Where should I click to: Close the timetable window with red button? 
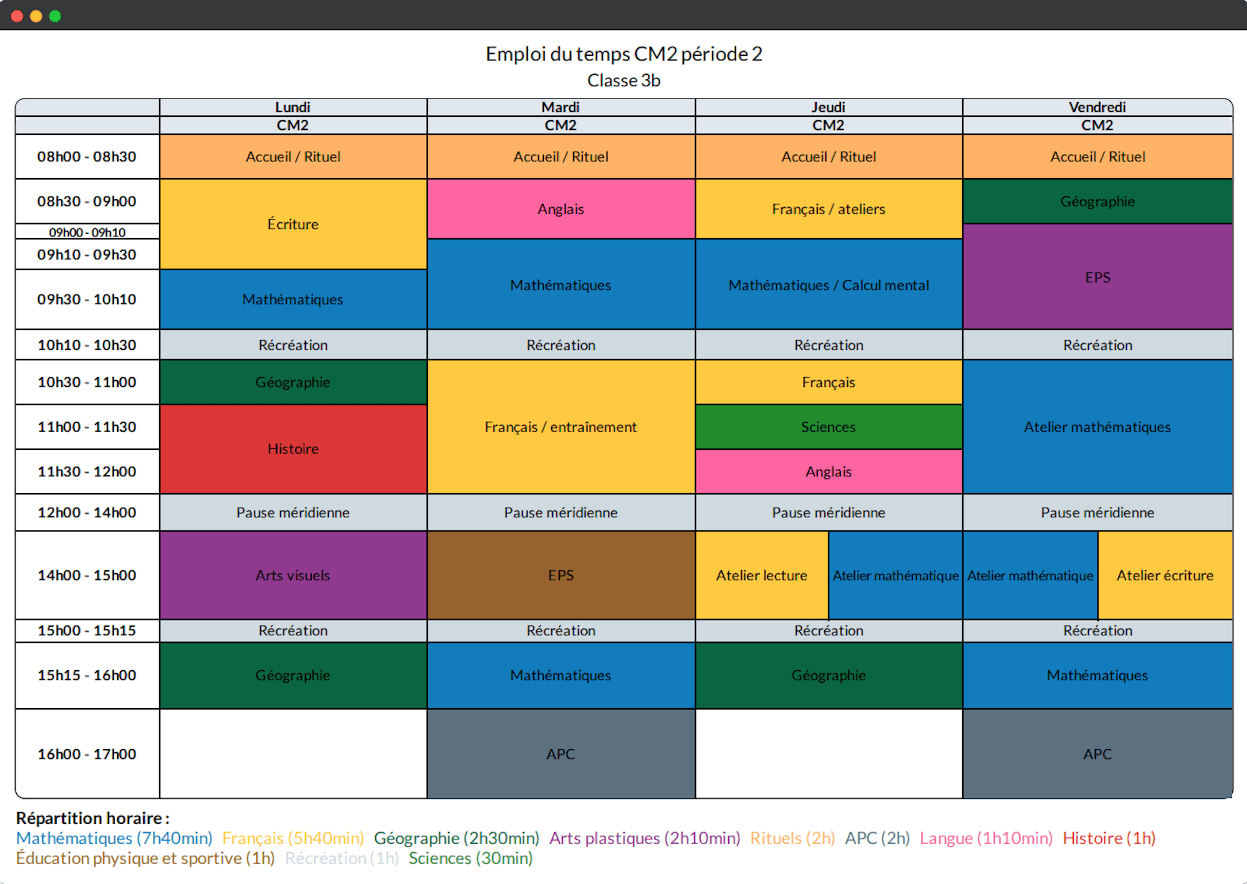(x=16, y=16)
